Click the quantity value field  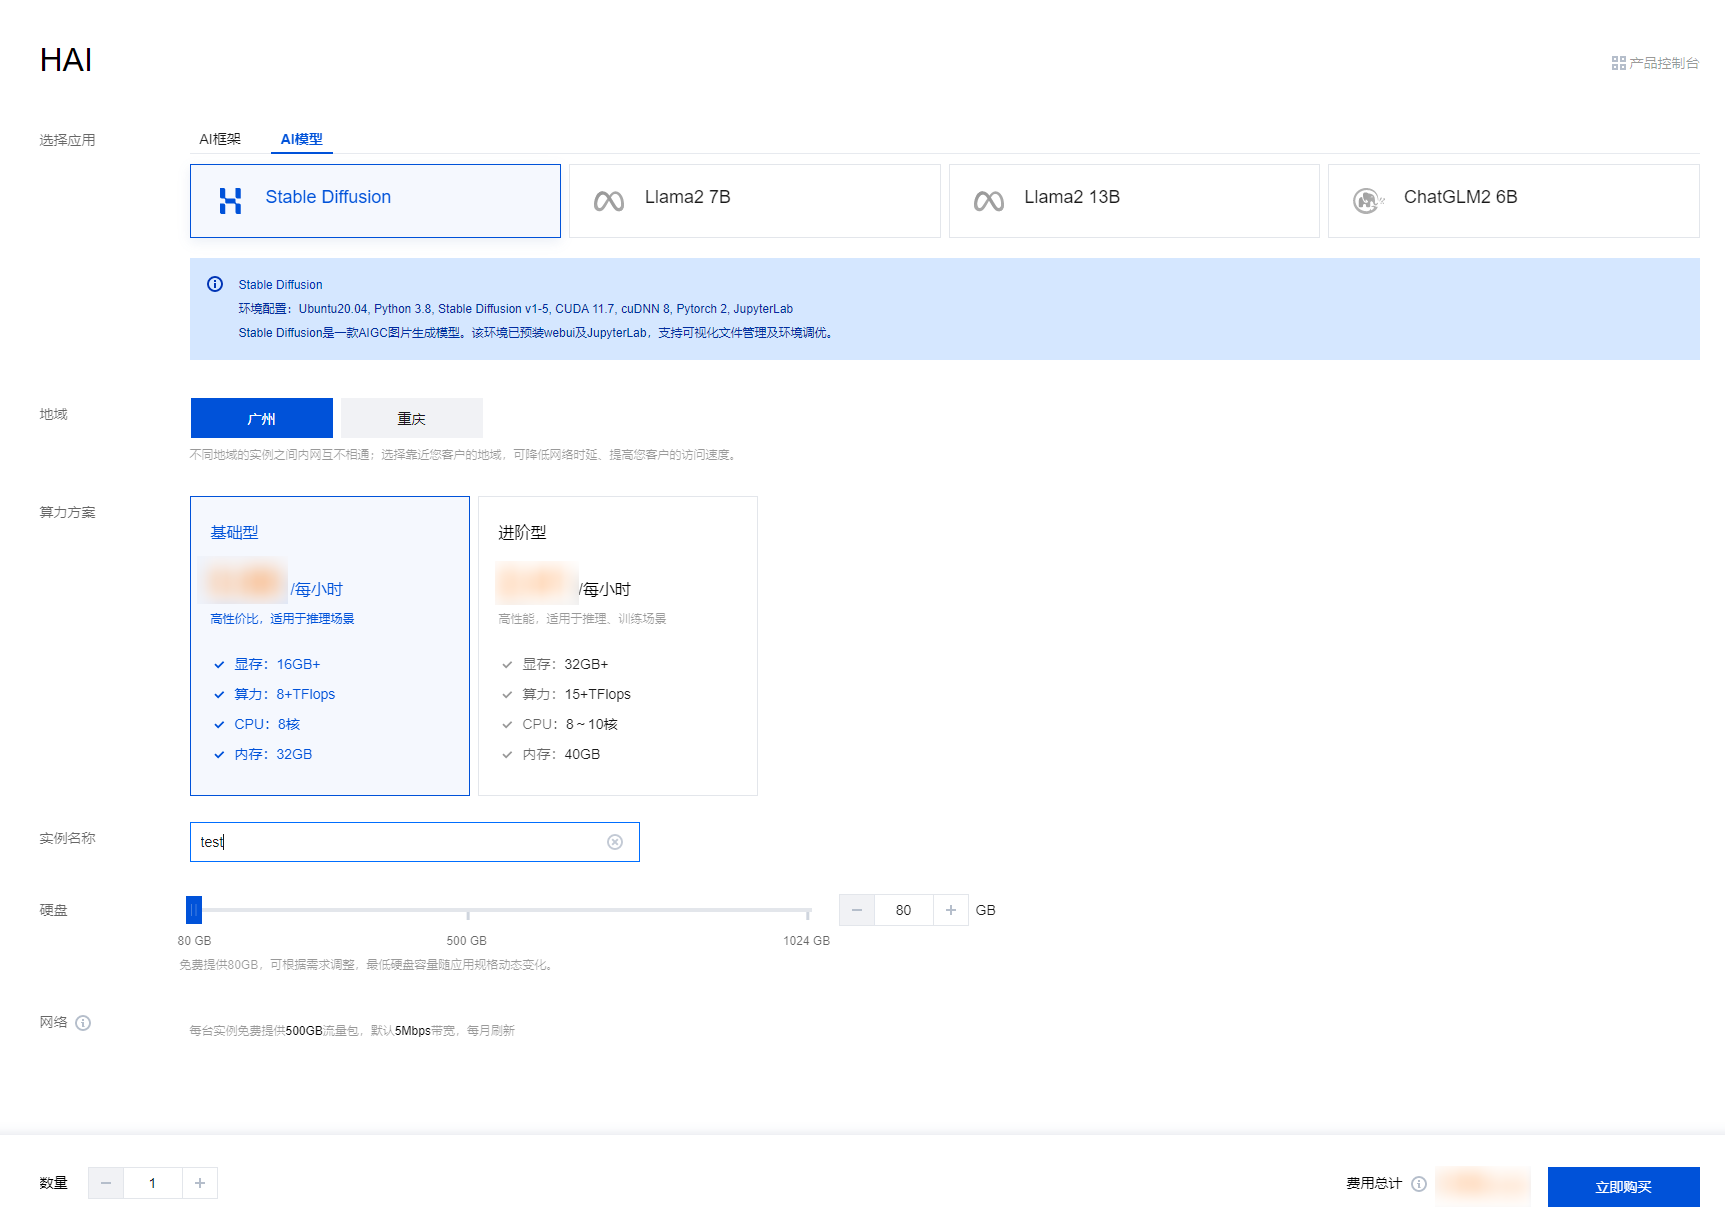click(x=153, y=1183)
